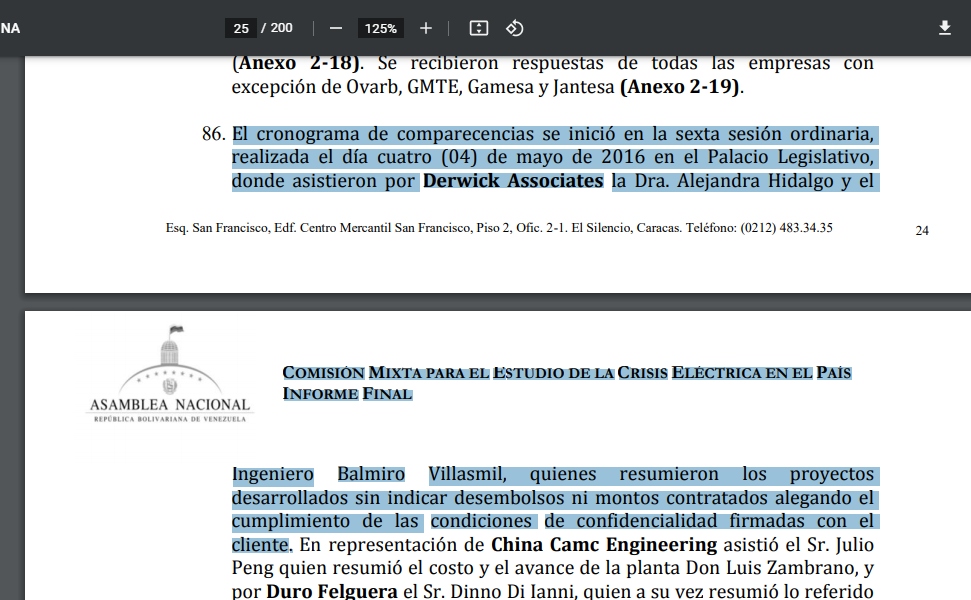
Task: Click the zoom in plus icon
Action: (426, 28)
